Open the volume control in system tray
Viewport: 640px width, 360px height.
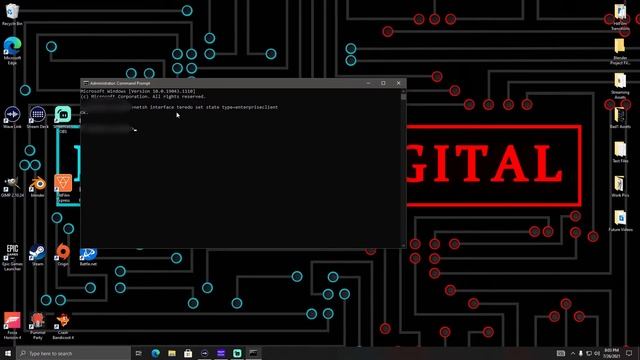click(x=597, y=353)
